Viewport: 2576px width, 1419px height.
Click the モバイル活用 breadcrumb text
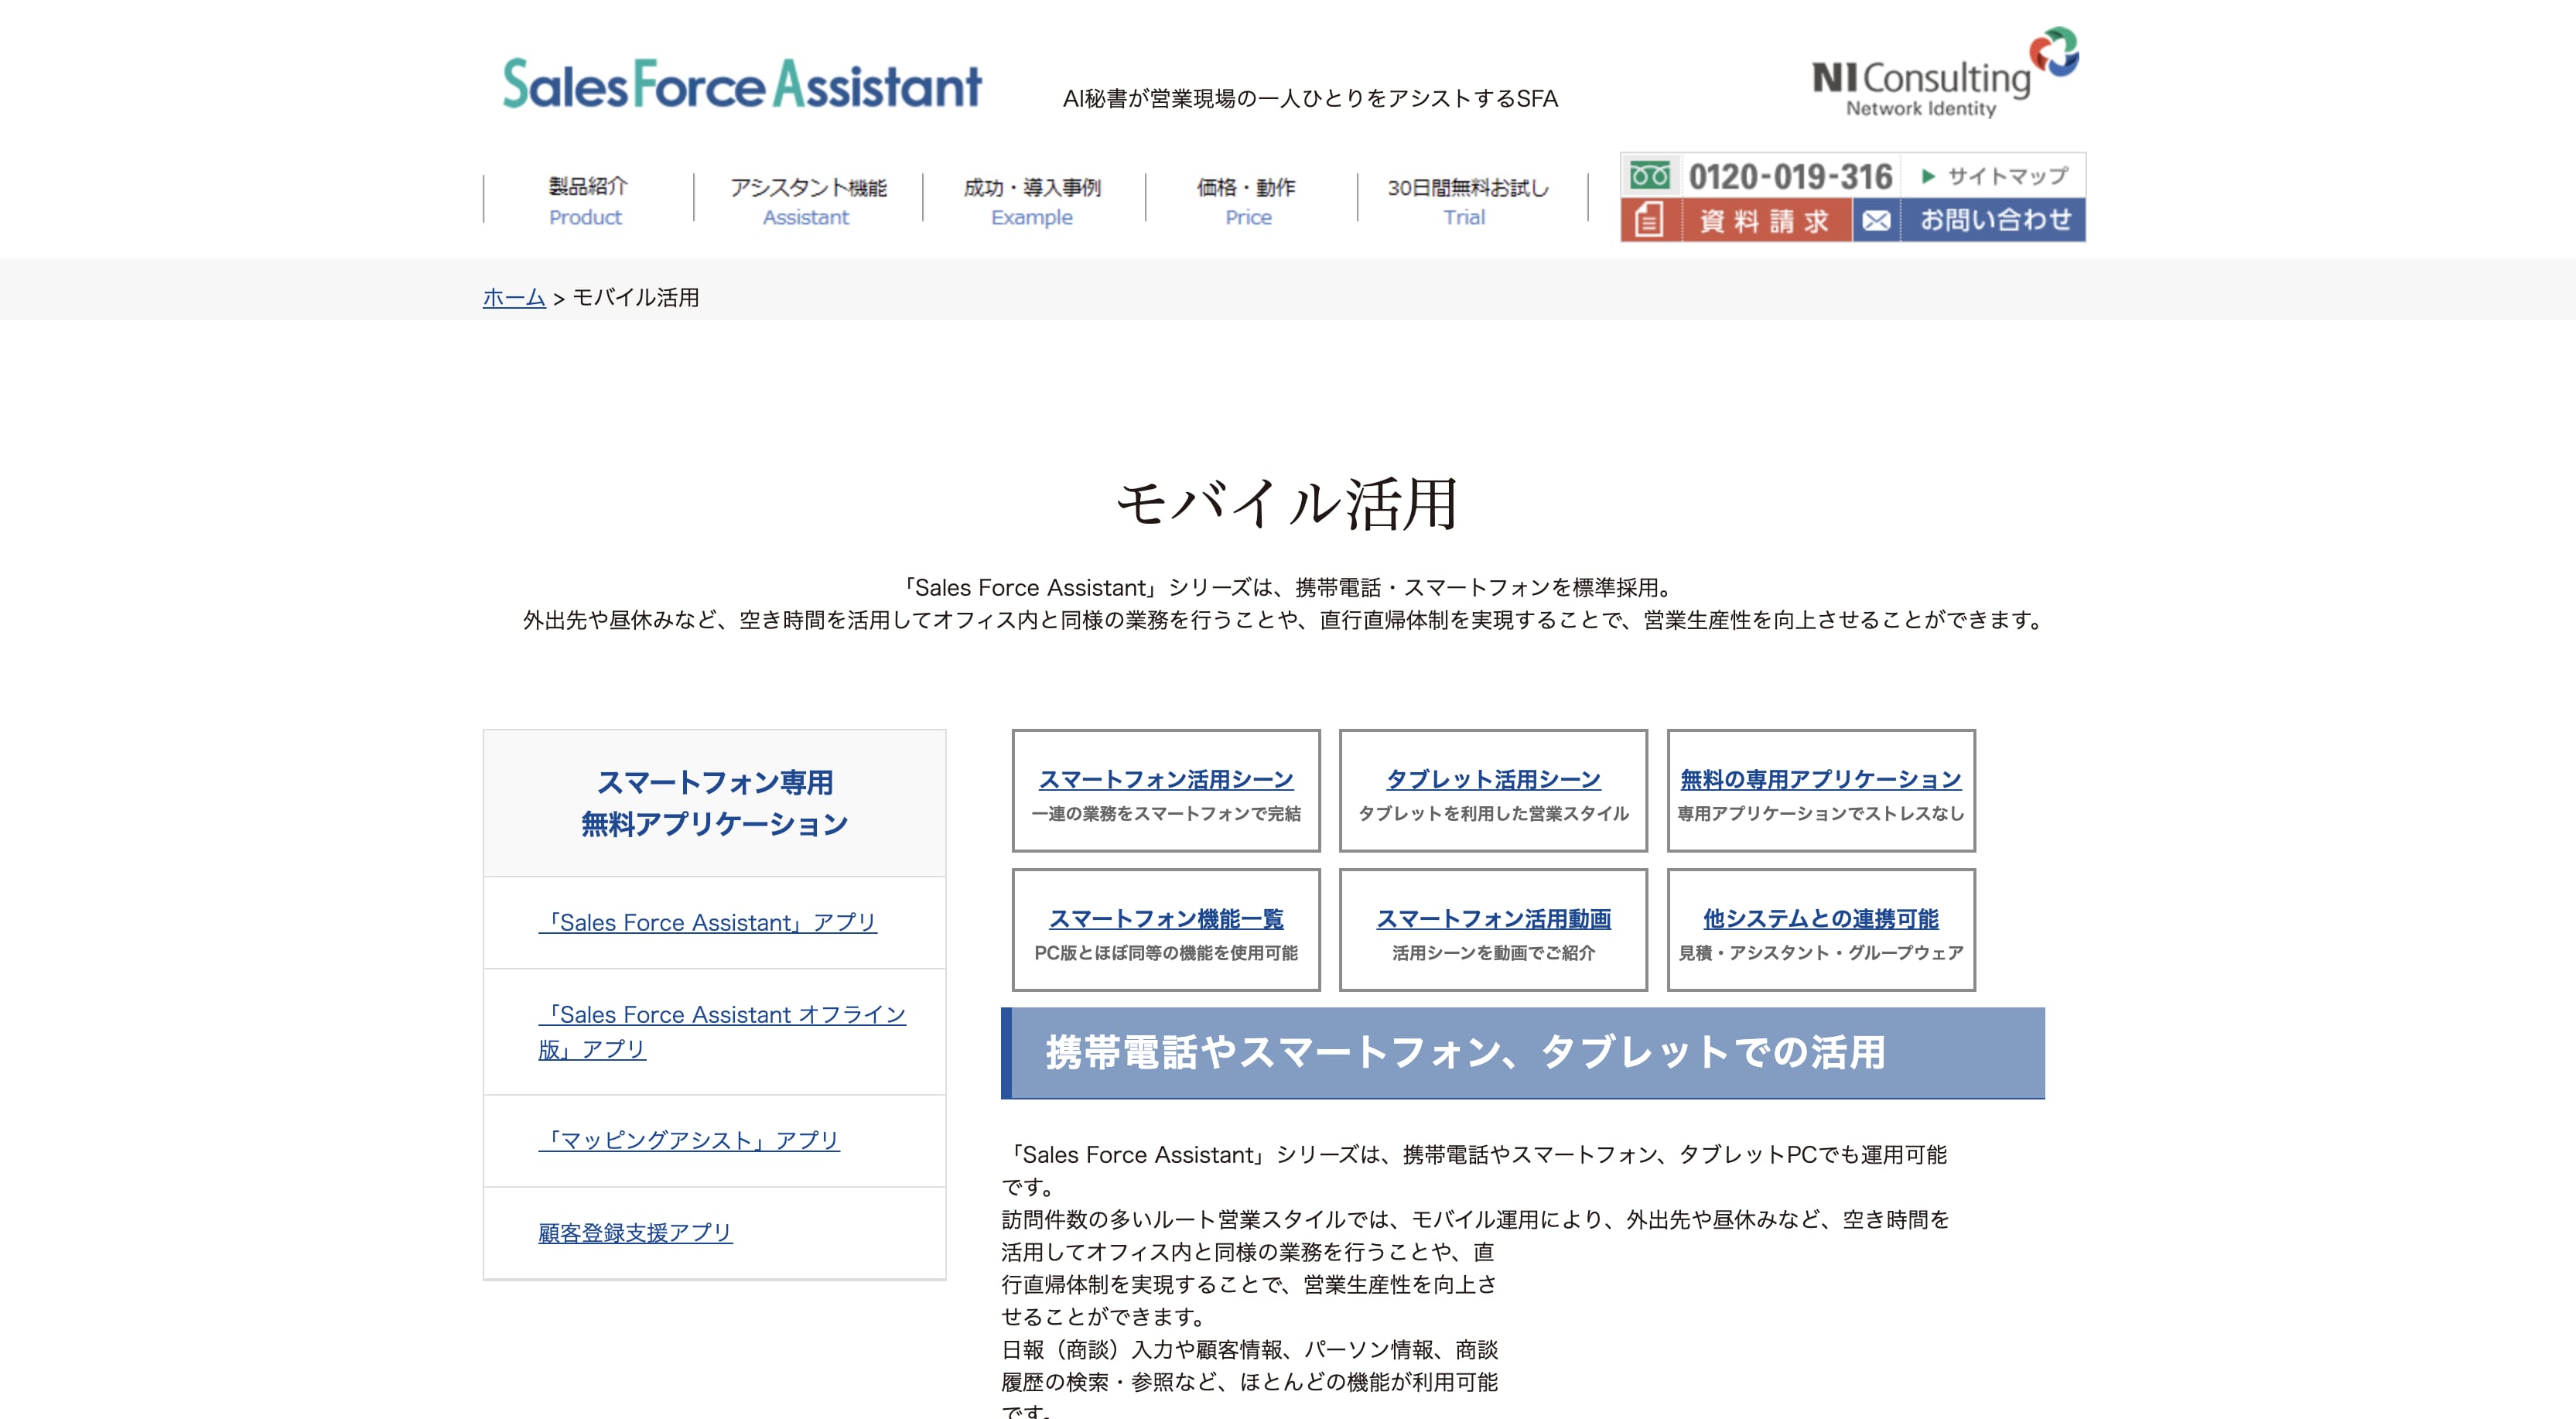[x=636, y=297]
